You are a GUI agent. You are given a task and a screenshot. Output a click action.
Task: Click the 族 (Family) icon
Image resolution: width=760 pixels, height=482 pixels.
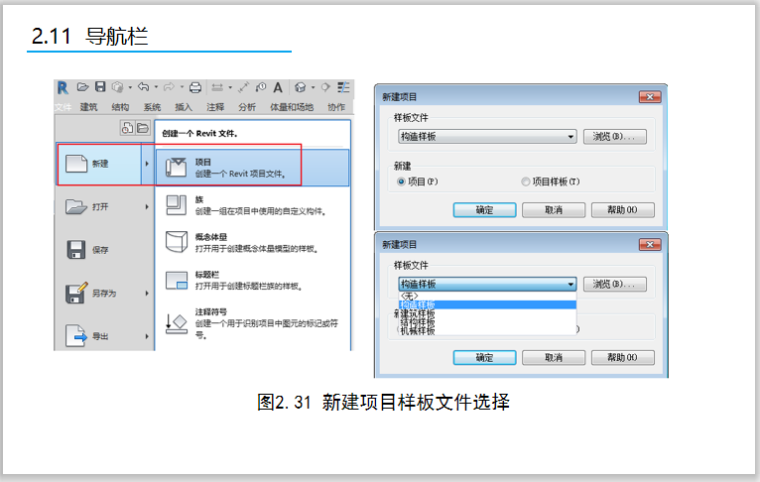coord(175,205)
